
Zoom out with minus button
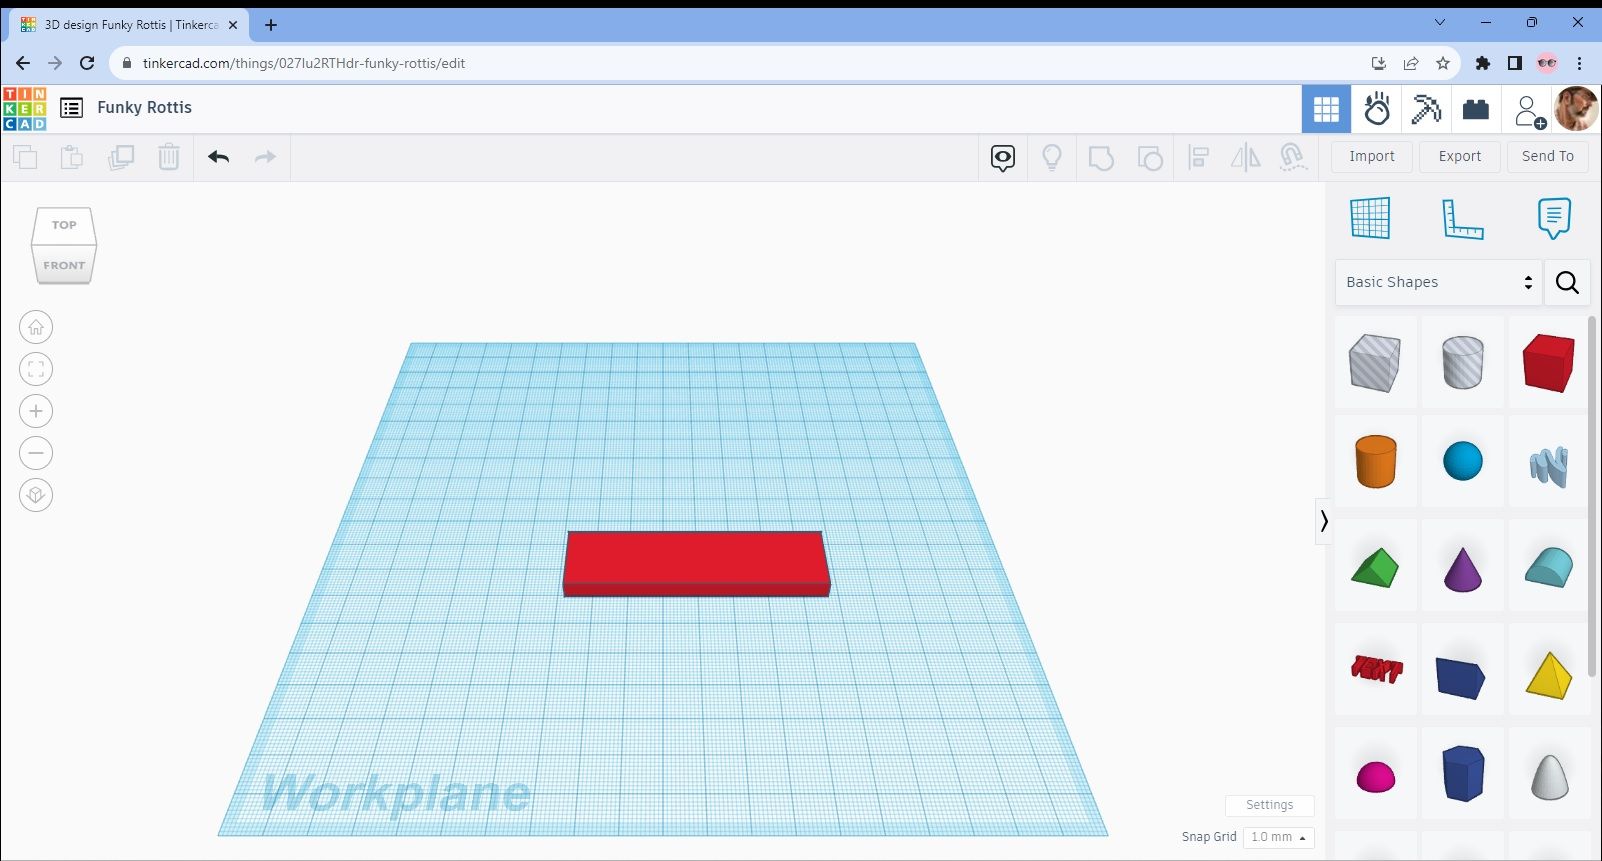tap(36, 453)
